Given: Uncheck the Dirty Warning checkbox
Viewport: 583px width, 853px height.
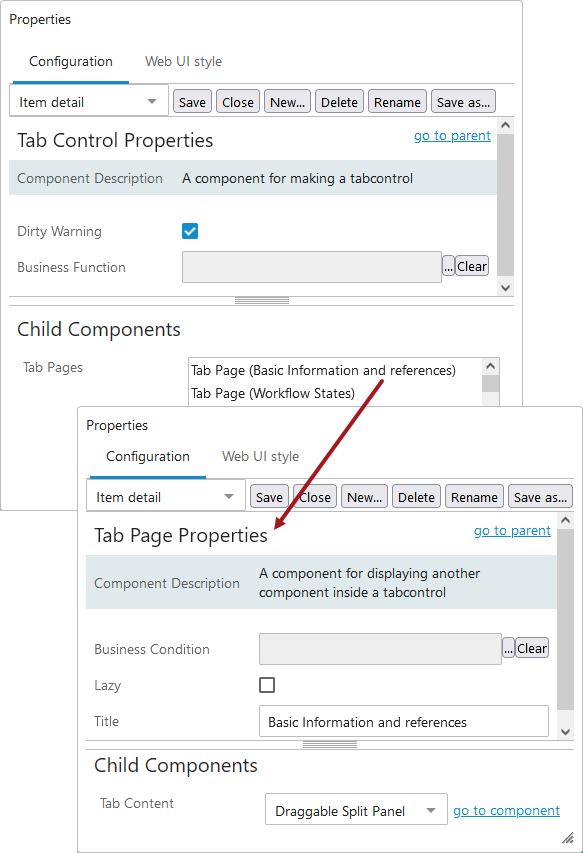Looking at the screenshot, I should pyautogui.click(x=190, y=231).
